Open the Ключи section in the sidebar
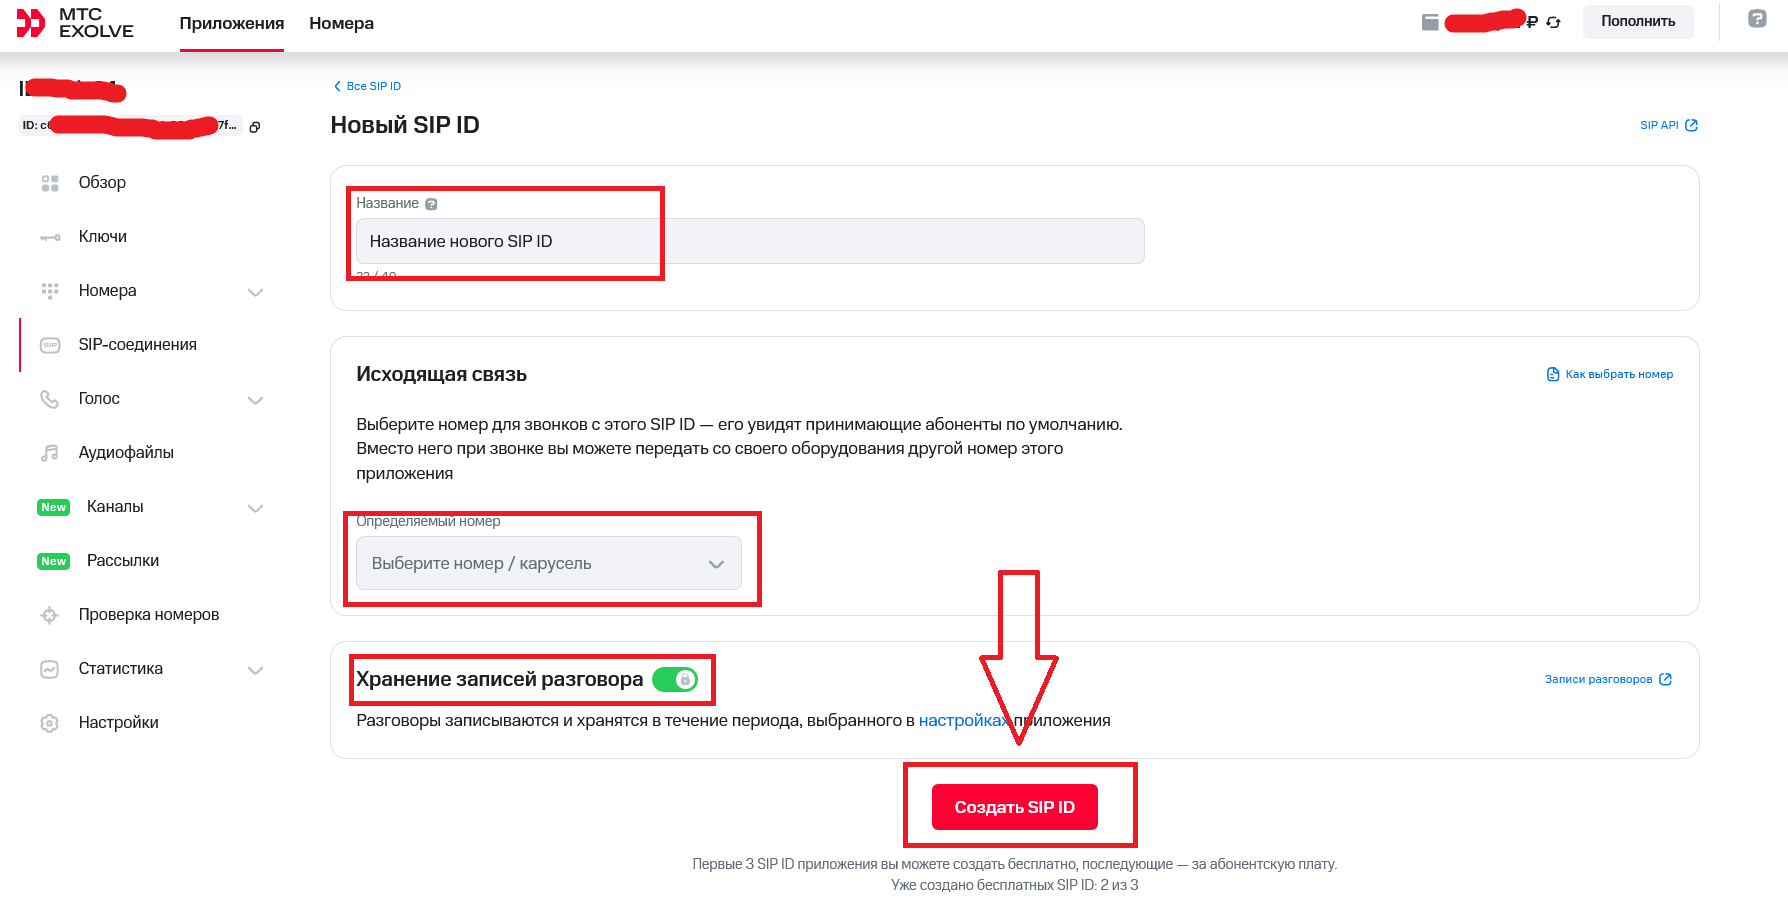The image size is (1788, 904). [x=102, y=237]
